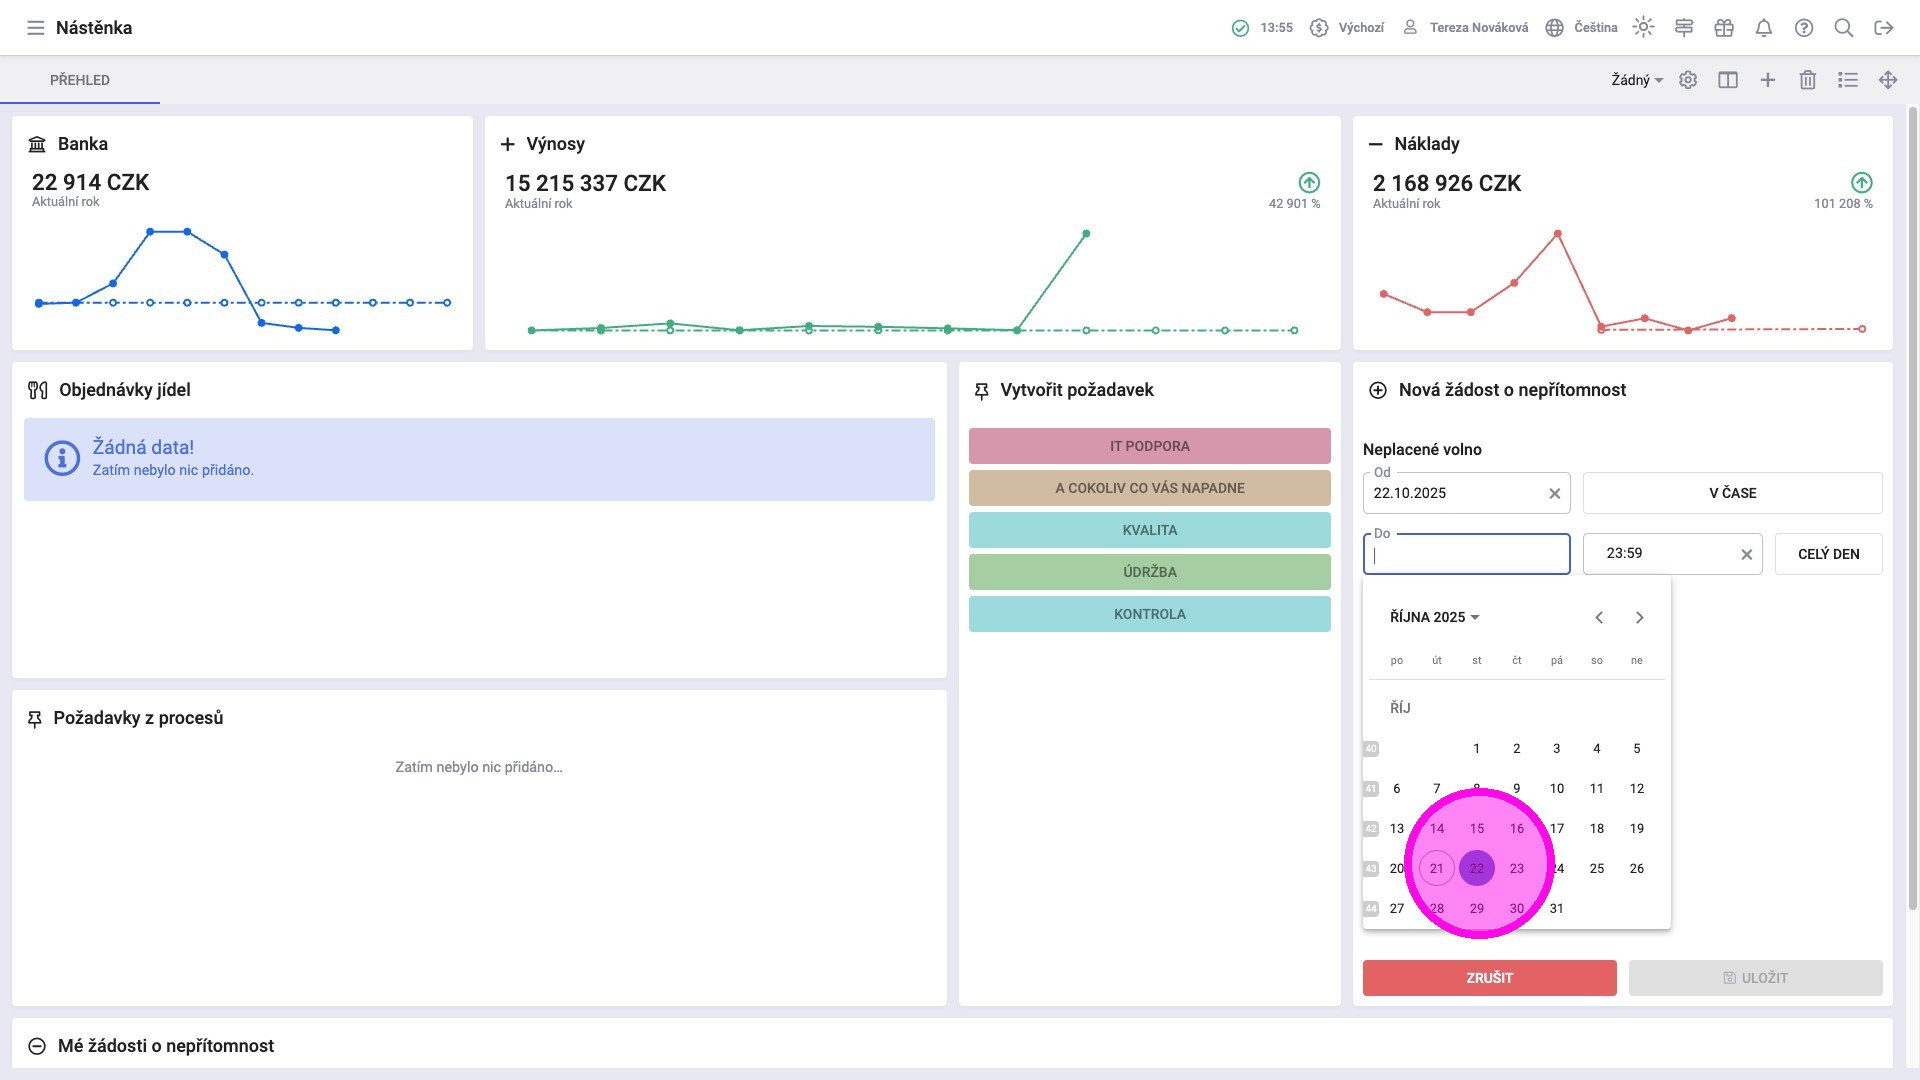Image resolution: width=1920 pixels, height=1080 pixels.
Task: Toggle the V ČASE time mode
Action: click(x=1732, y=493)
